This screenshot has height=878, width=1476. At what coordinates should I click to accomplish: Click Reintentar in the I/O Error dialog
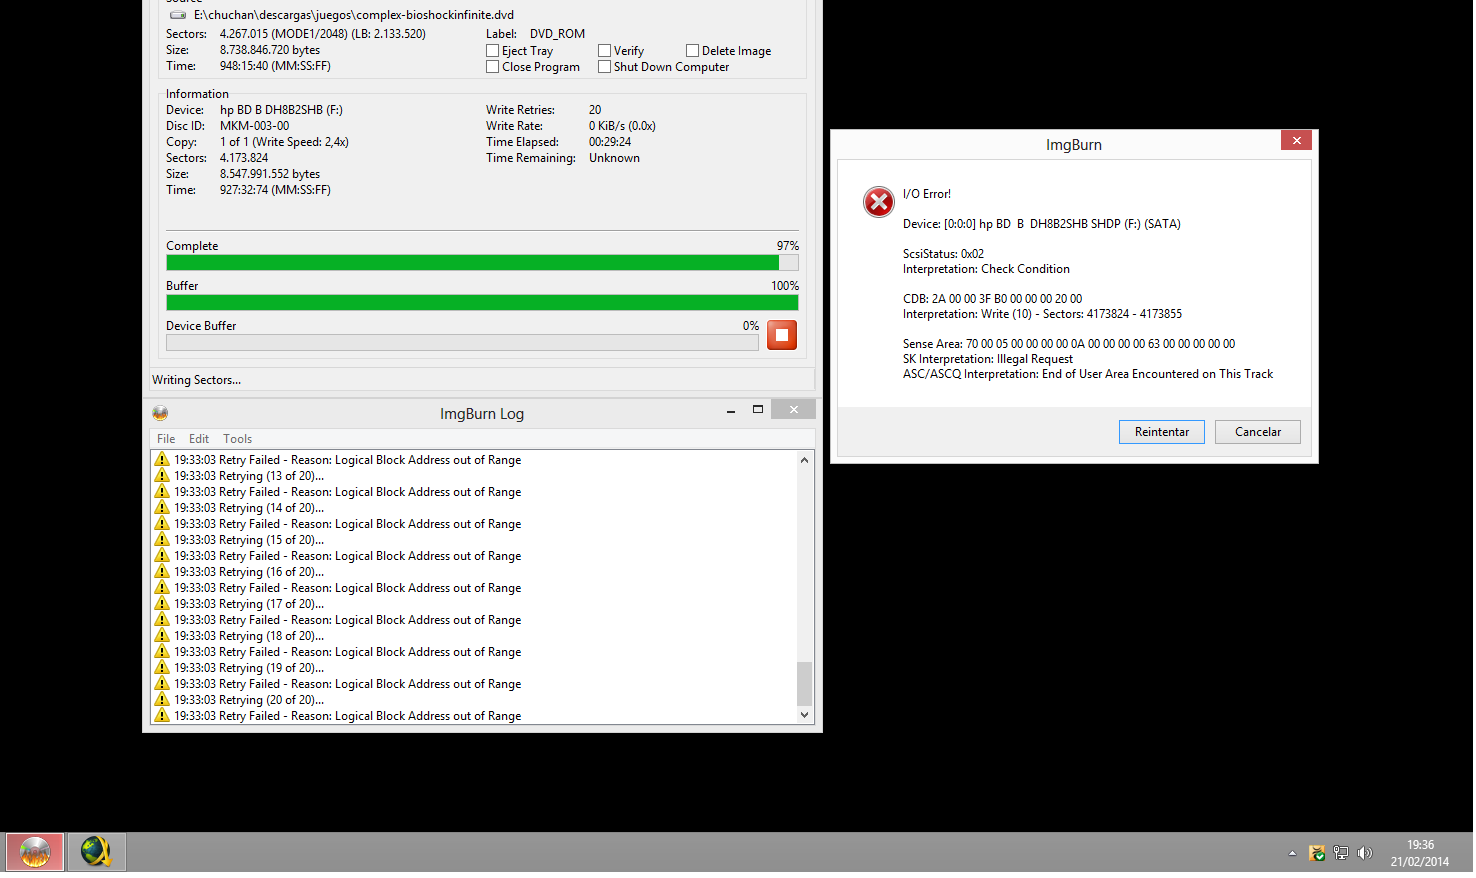[1162, 432]
